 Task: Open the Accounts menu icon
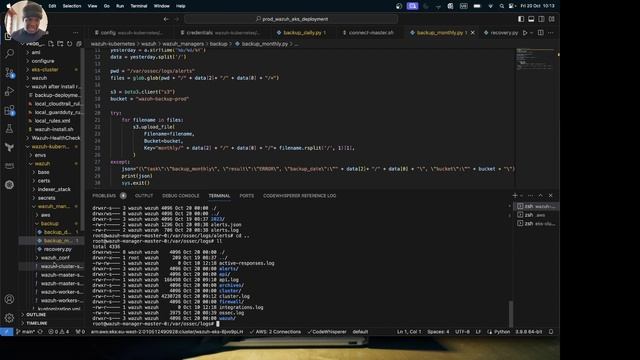(x=9, y=299)
